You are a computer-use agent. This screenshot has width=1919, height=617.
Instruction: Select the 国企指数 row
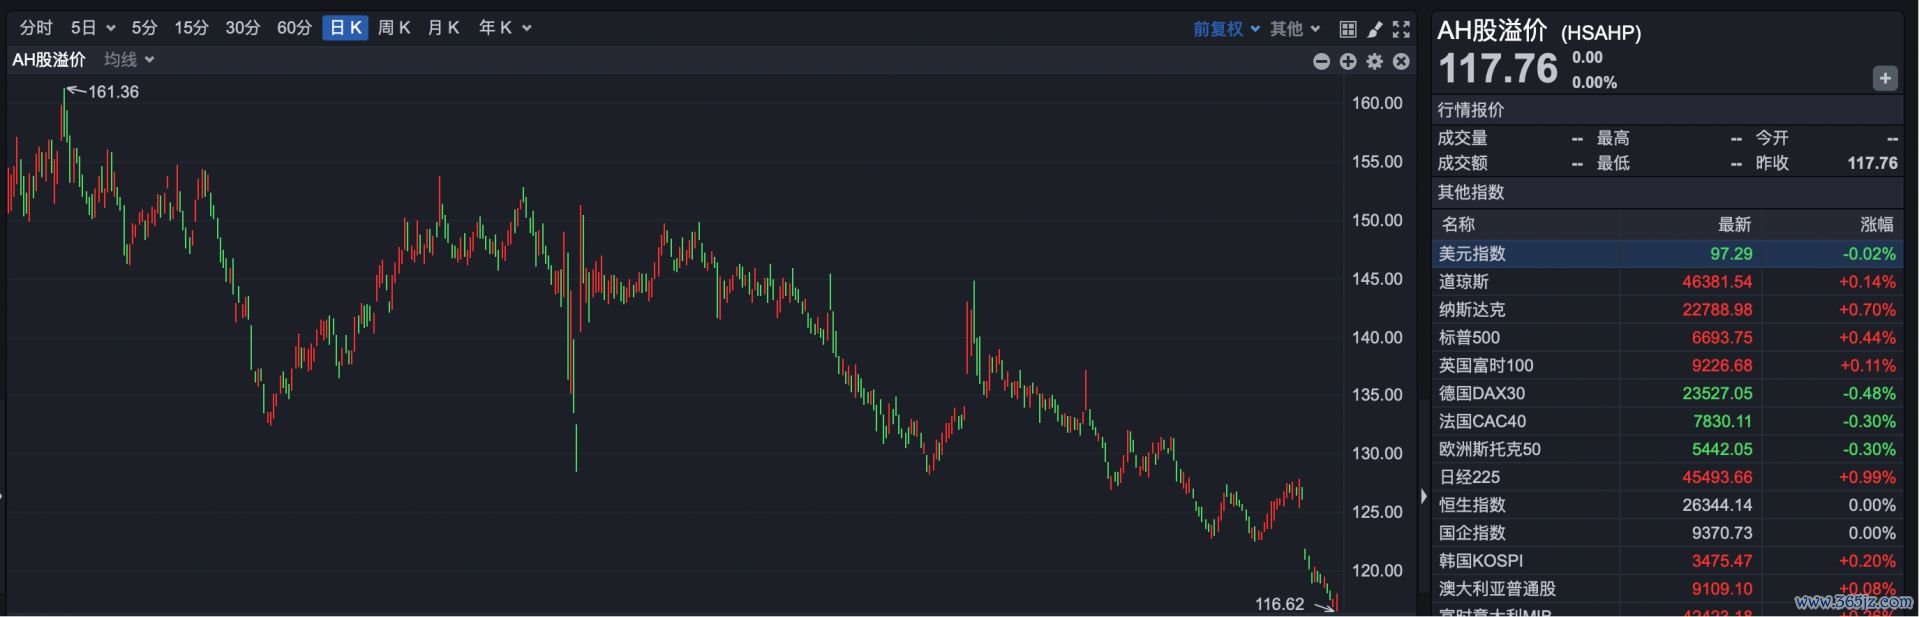tap(1668, 534)
